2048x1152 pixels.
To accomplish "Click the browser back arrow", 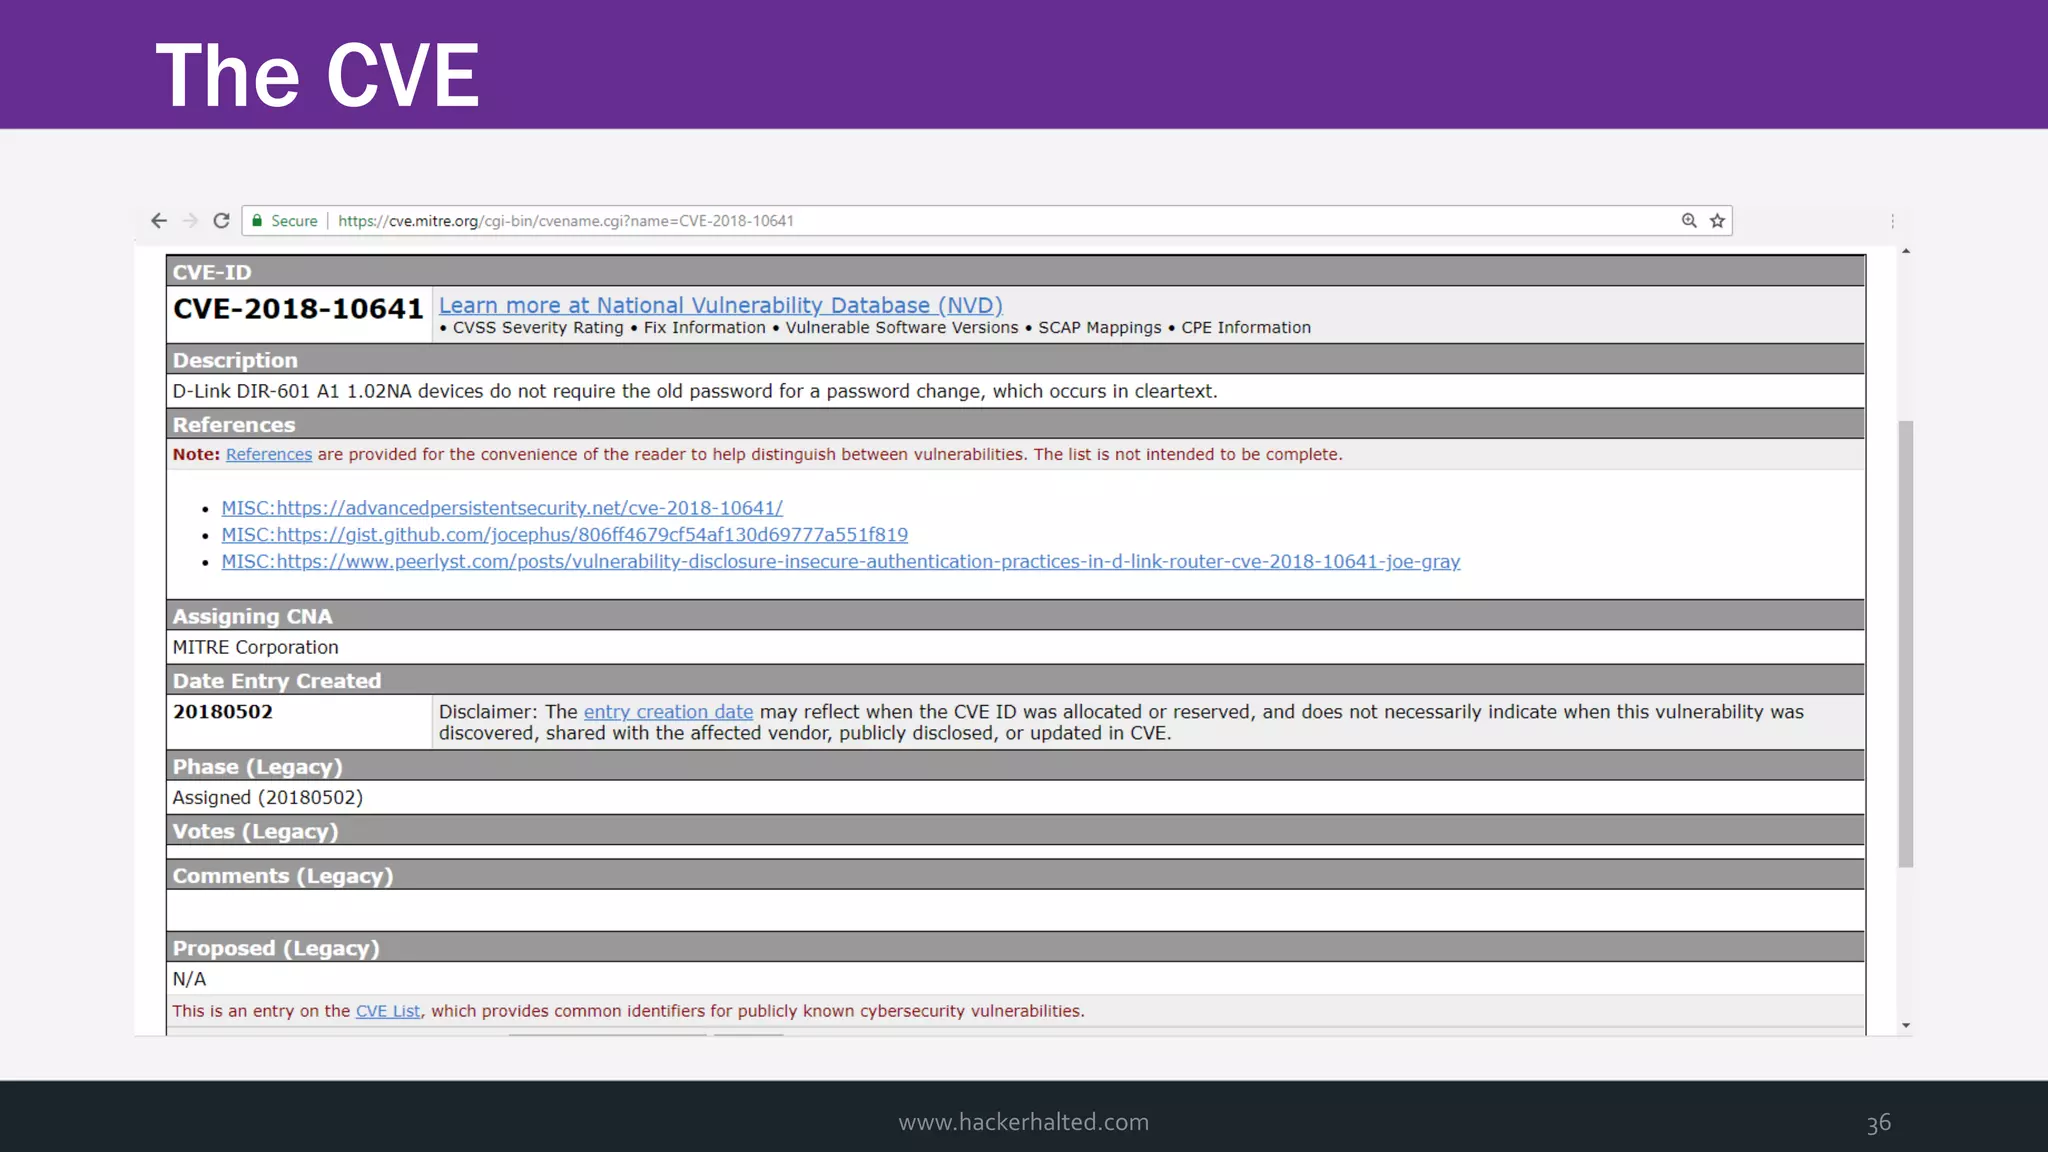I will point(159,221).
